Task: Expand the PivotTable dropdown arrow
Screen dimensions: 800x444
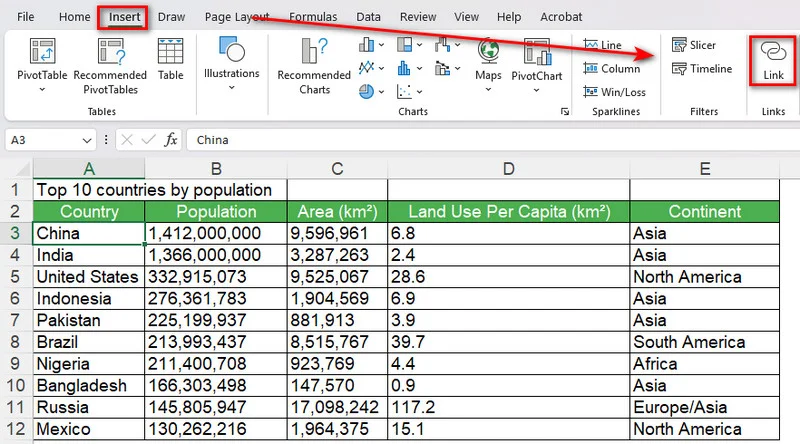Action: click(42, 90)
